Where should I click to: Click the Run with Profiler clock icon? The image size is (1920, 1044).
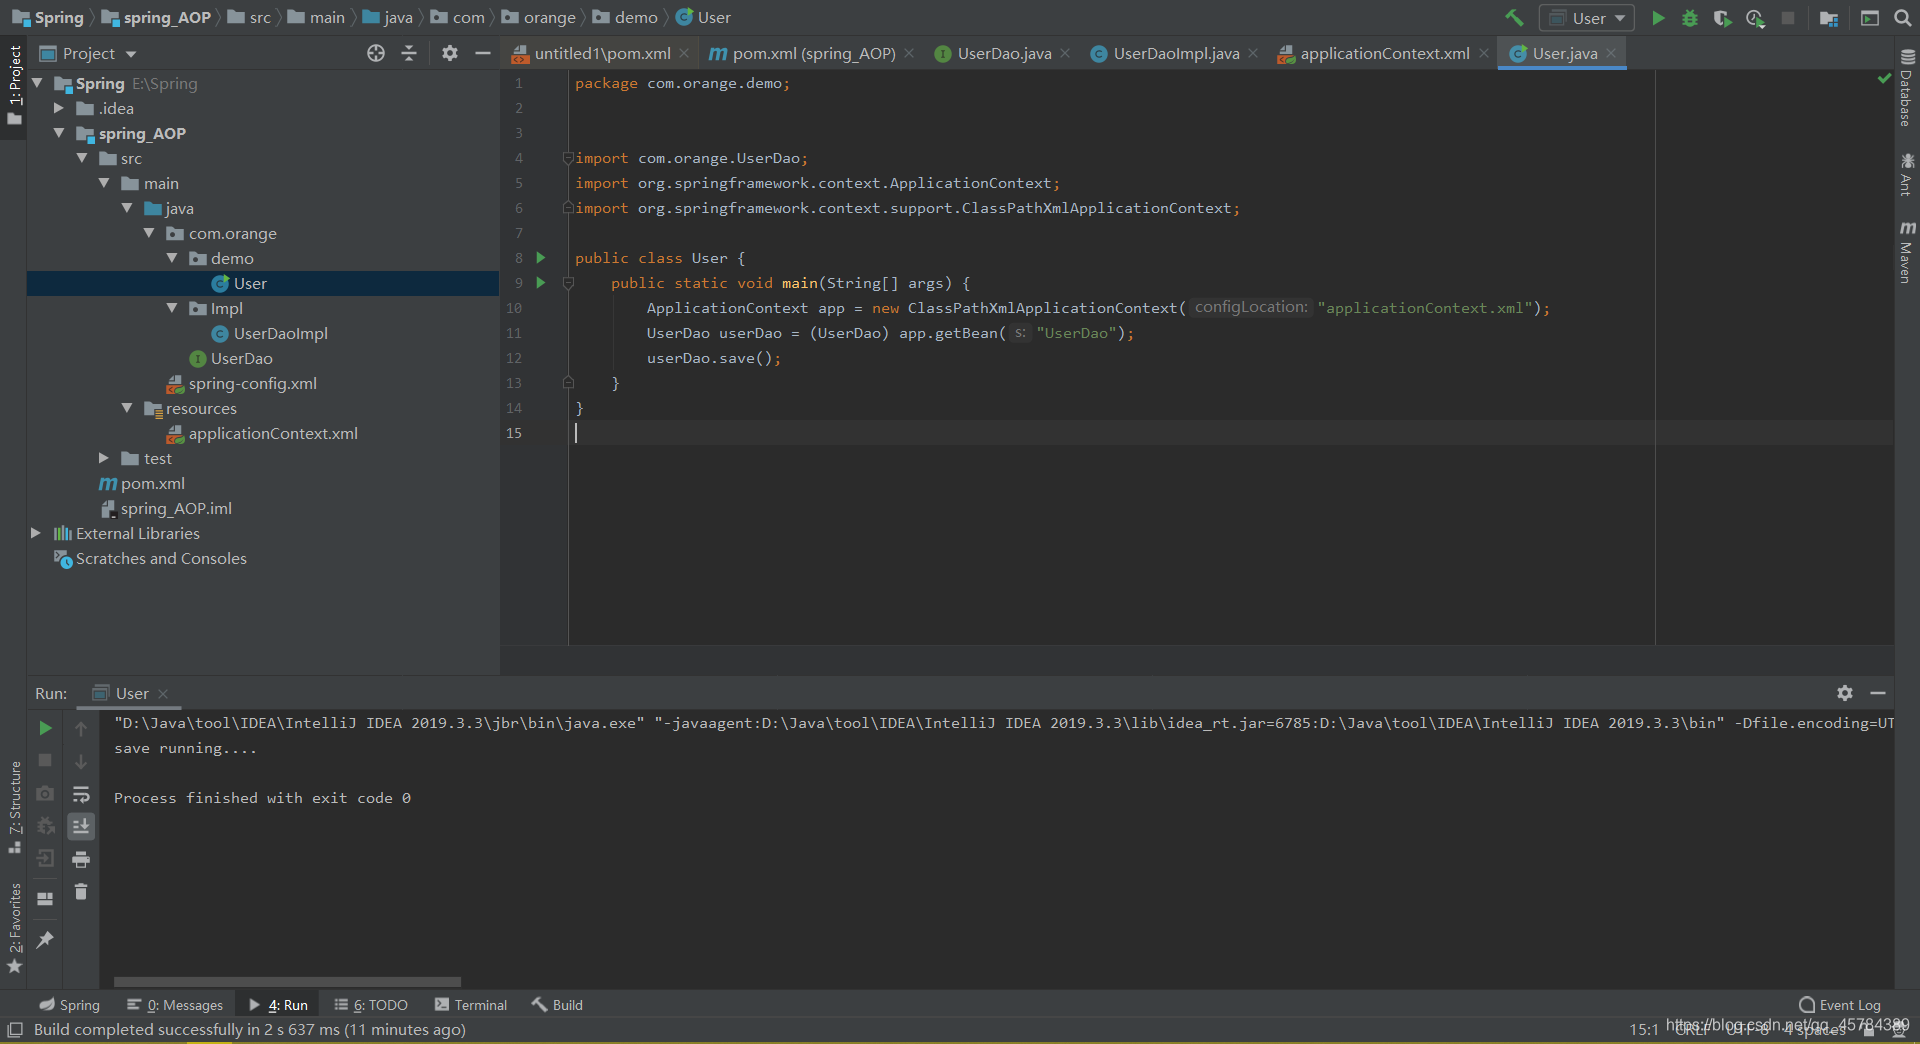pyautogui.click(x=1755, y=18)
